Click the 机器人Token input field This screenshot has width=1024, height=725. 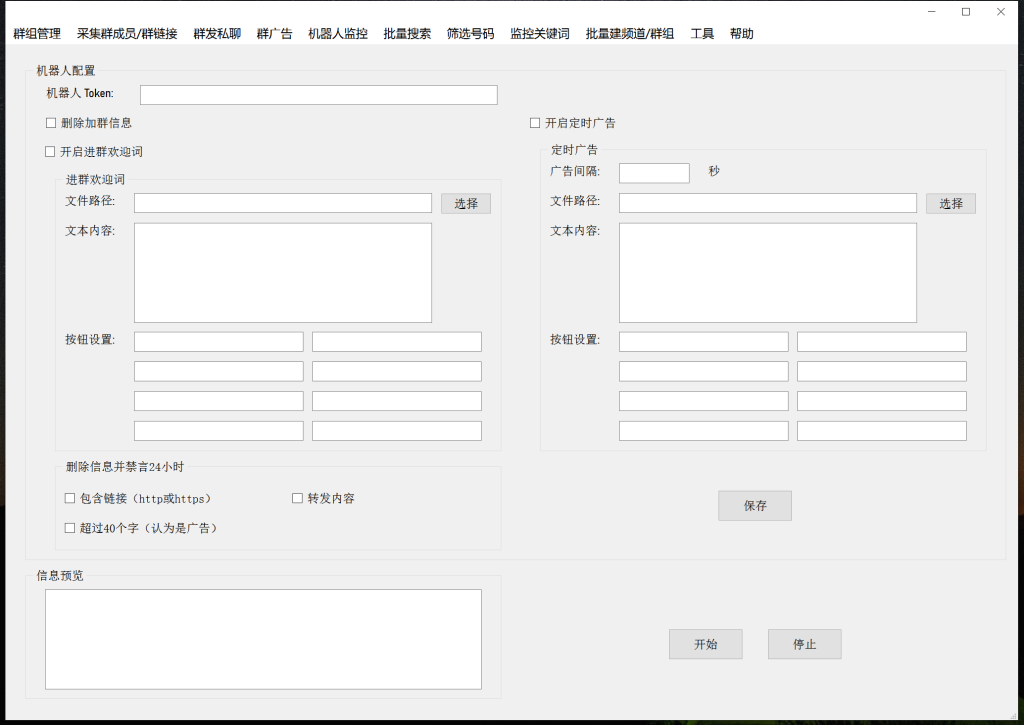pos(318,94)
